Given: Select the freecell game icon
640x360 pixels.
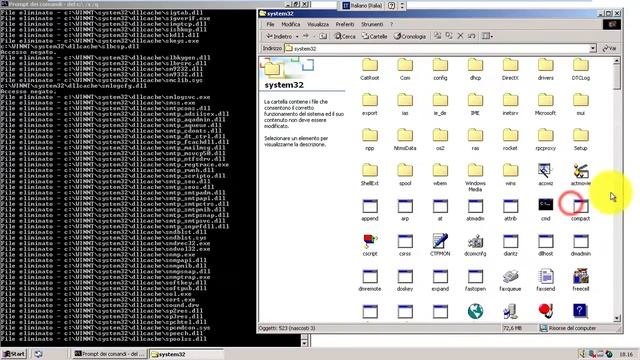Looking at the screenshot, I should 580,280.
